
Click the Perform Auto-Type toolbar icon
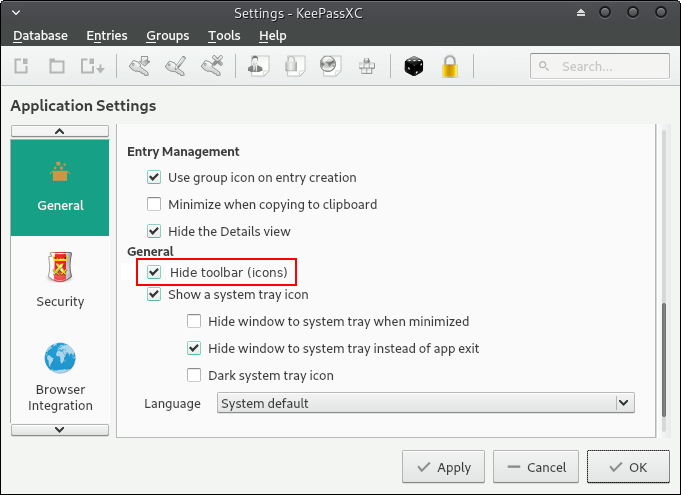pyautogui.click(x=367, y=66)
